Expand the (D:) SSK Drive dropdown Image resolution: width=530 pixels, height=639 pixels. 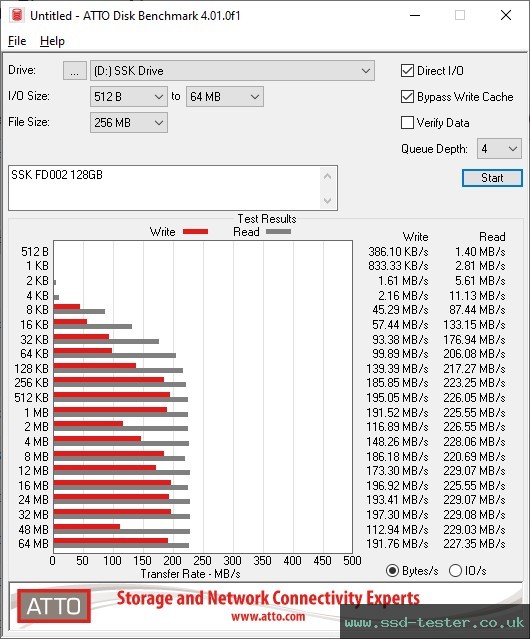click(232, 71)
